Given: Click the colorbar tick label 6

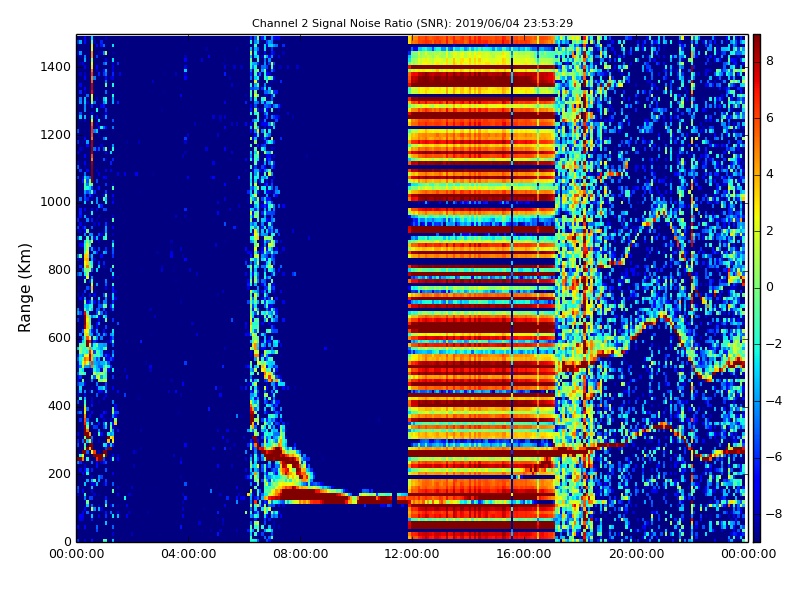Looking at the screenshot, I should (x=770, y=118).
